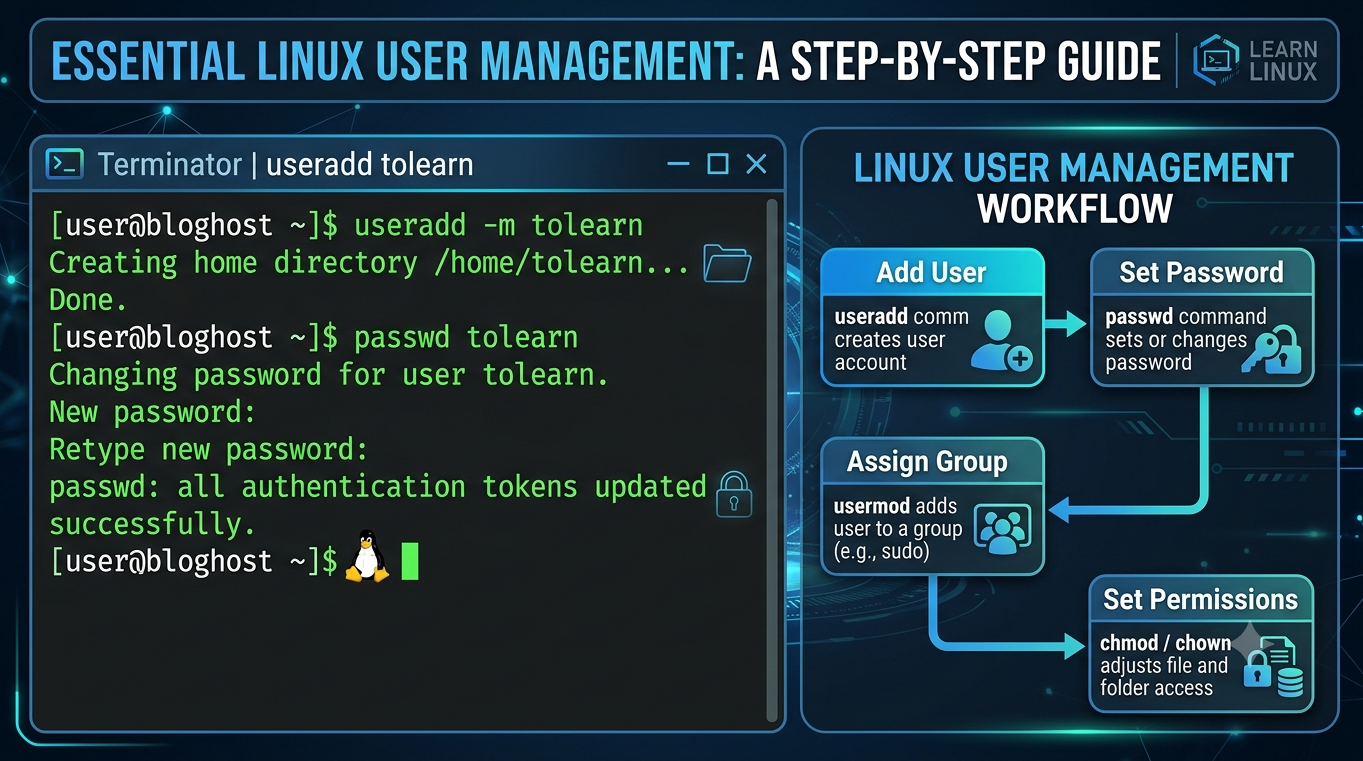Click the "successfully." output line
This screenshot has width=1363, height=761.
153,524
